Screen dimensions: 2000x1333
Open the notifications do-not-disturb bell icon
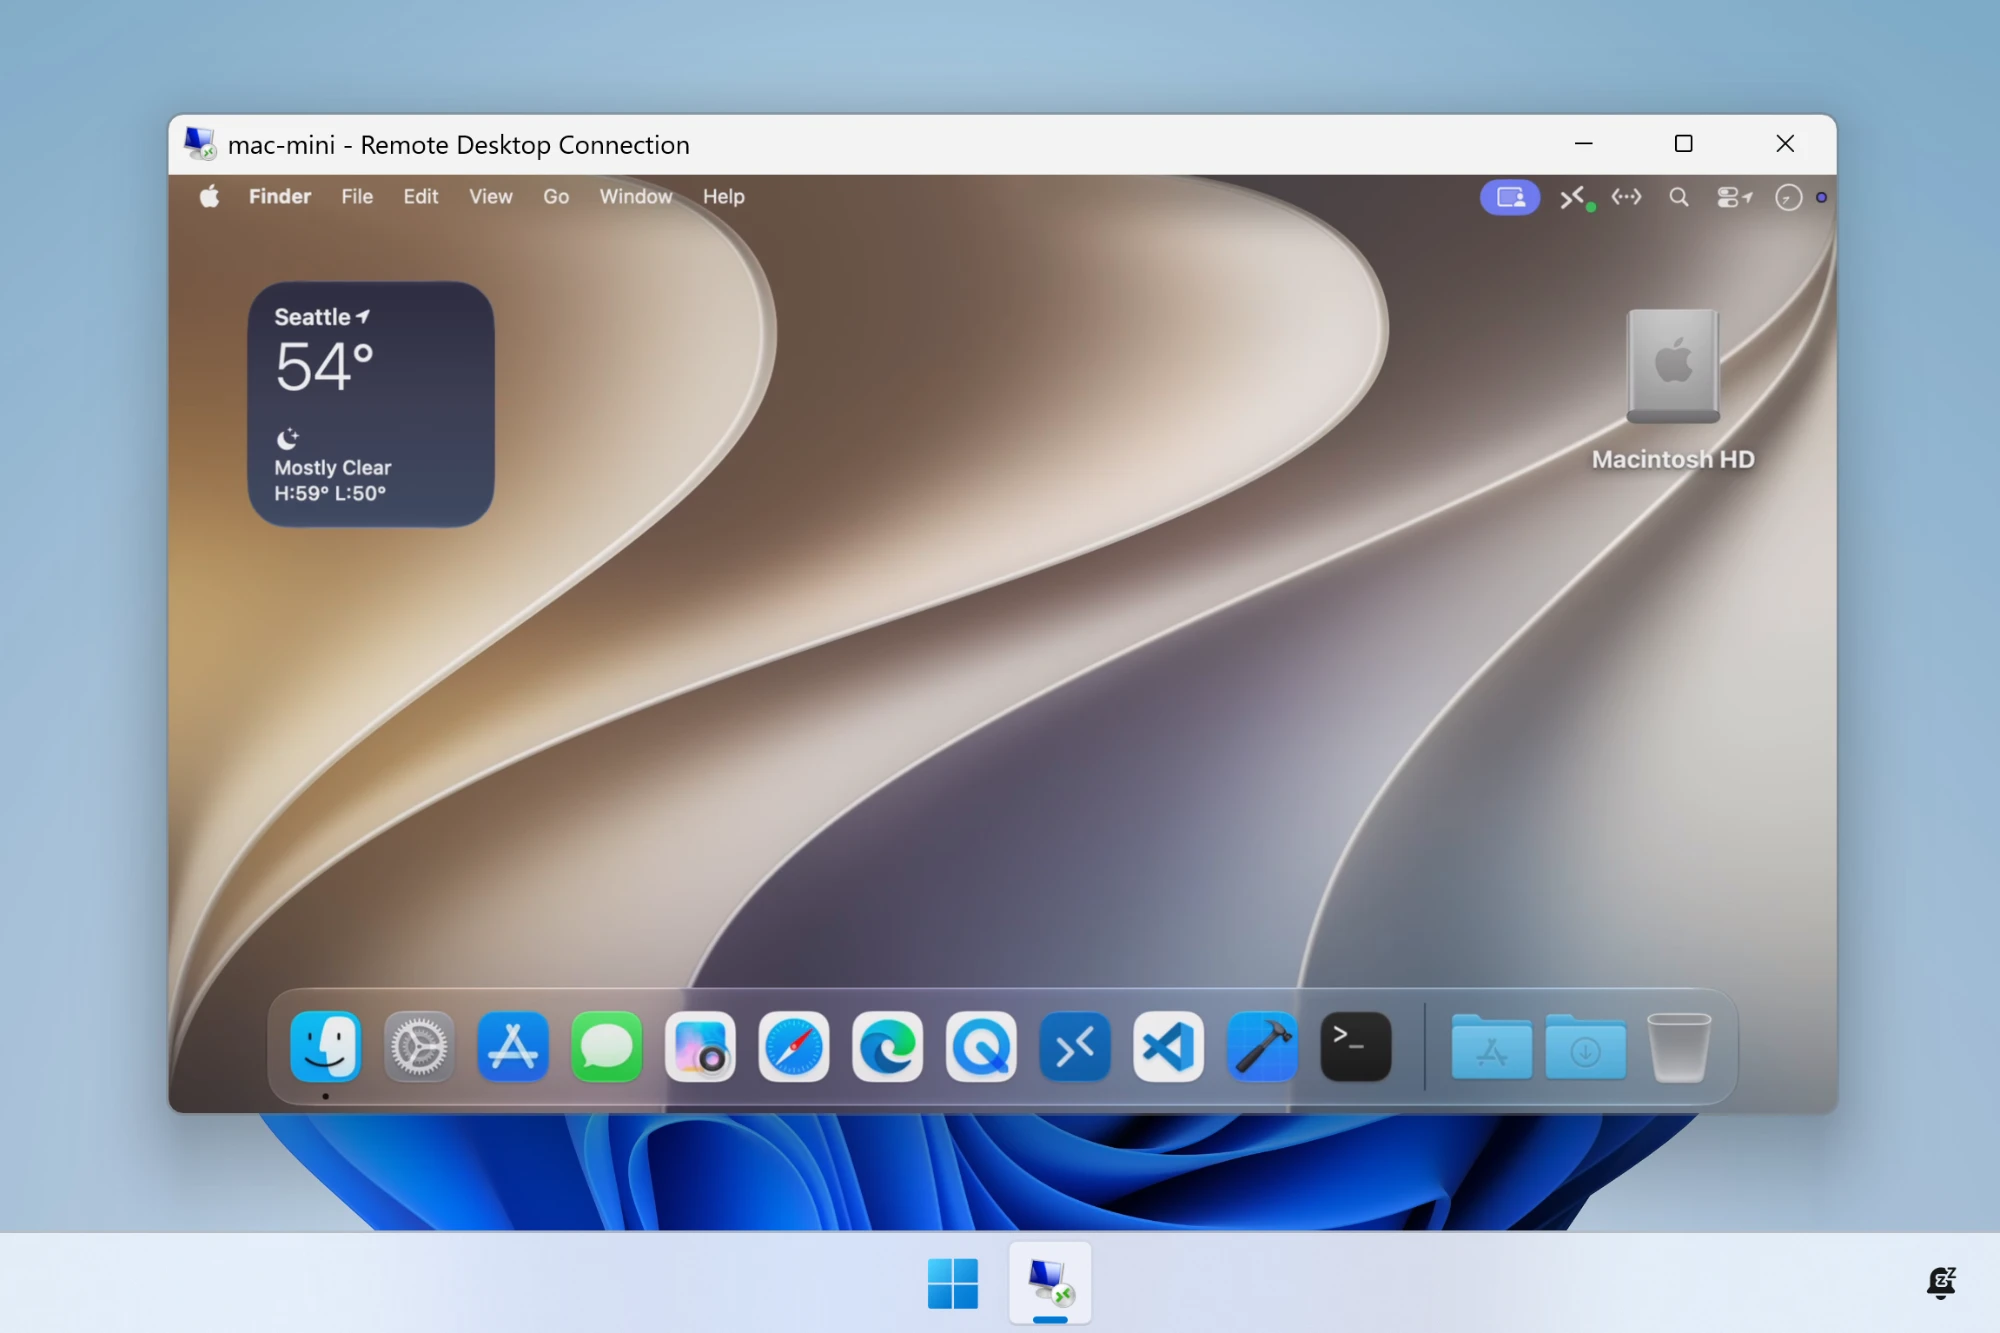1941,1283
